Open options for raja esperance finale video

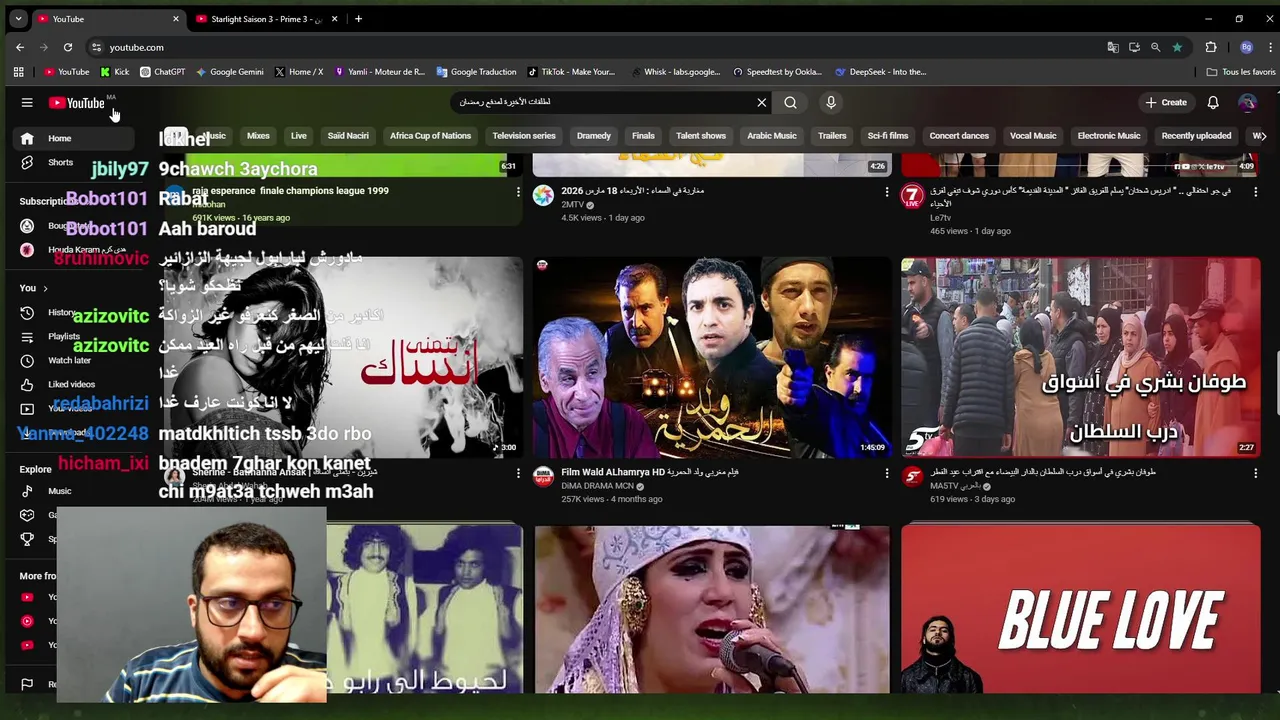point(517,191)
